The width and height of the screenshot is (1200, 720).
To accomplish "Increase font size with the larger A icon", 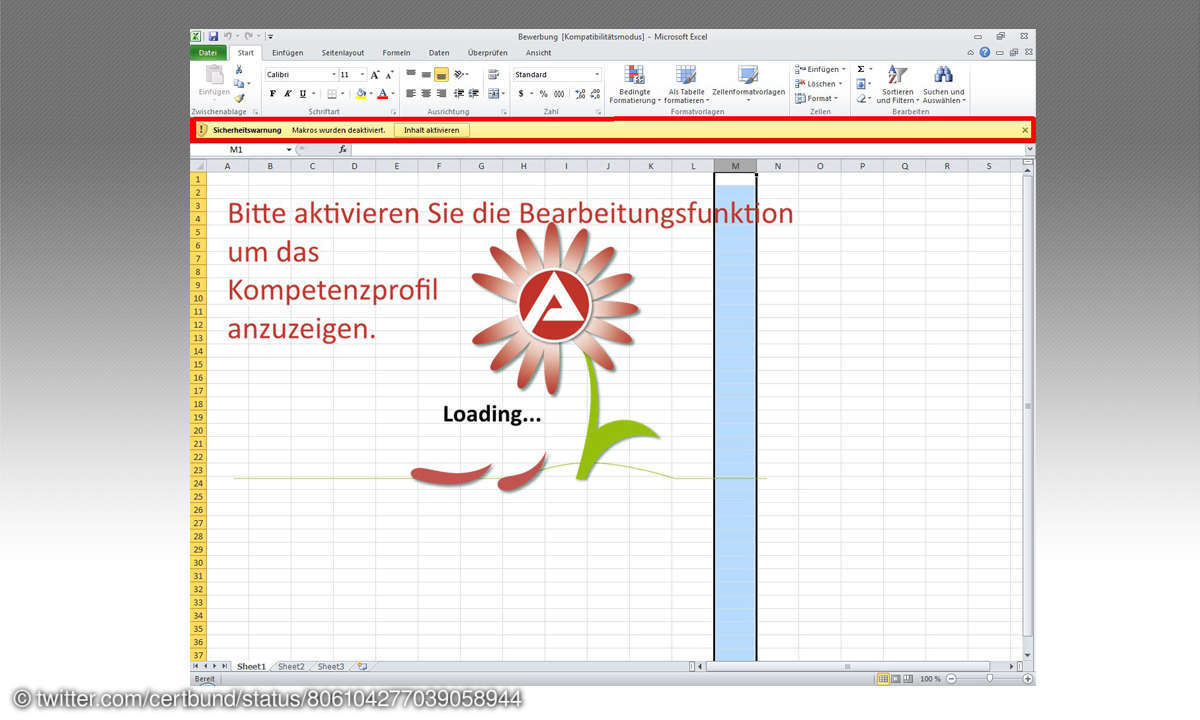I will tap(375, 75).
